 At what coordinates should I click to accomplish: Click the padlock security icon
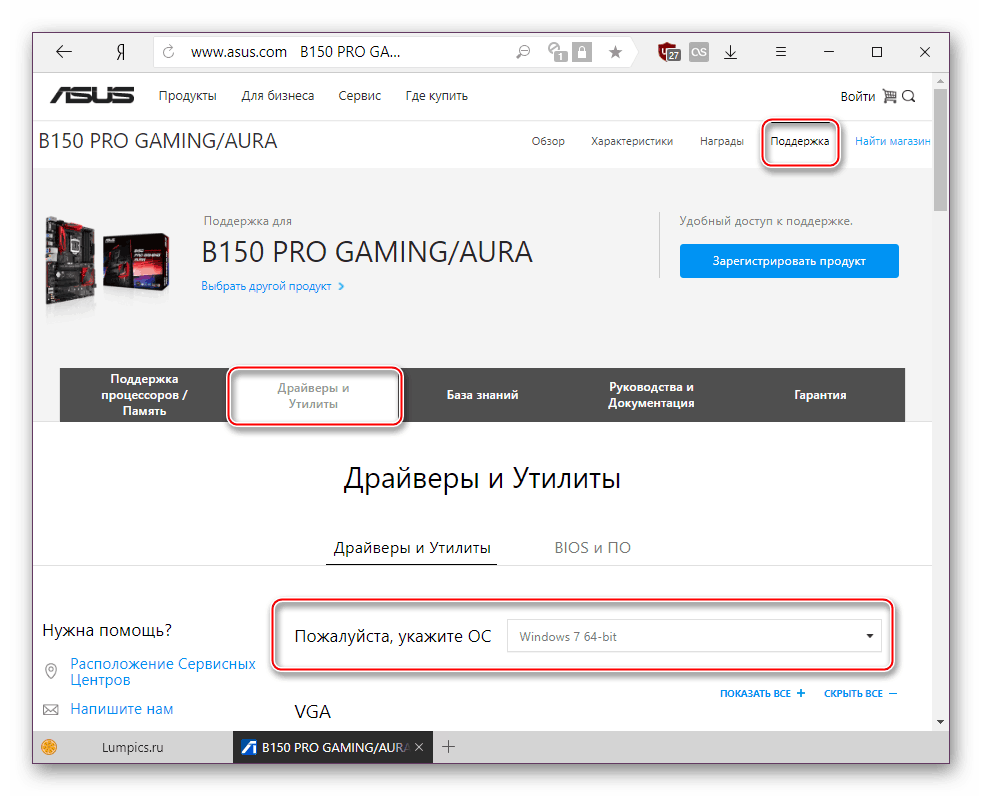pos(582,52)
